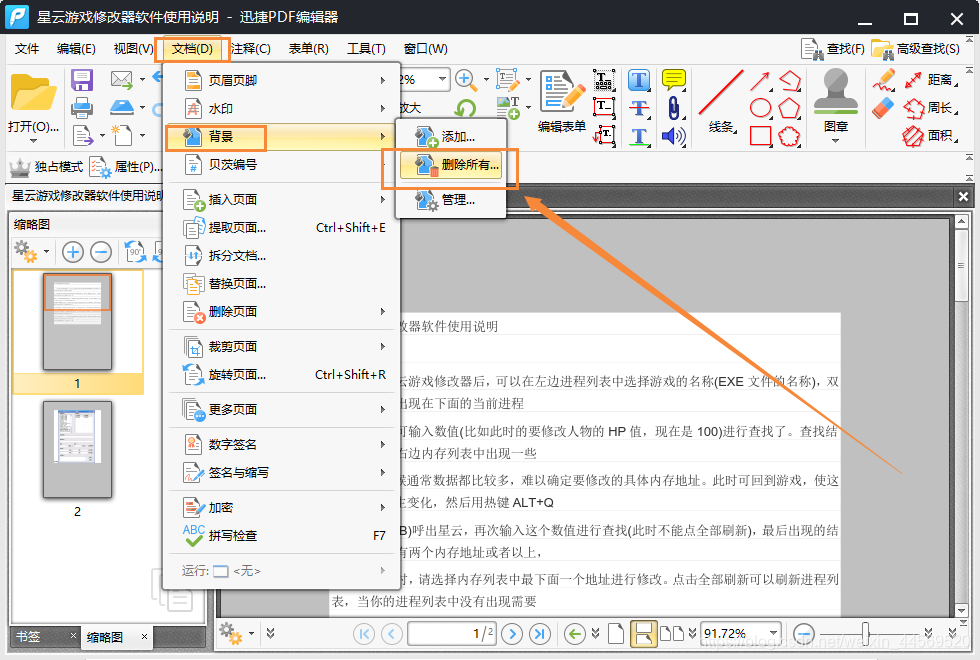
Task: Choose 管理... in background submenu
Action: [x=451, y=200]
